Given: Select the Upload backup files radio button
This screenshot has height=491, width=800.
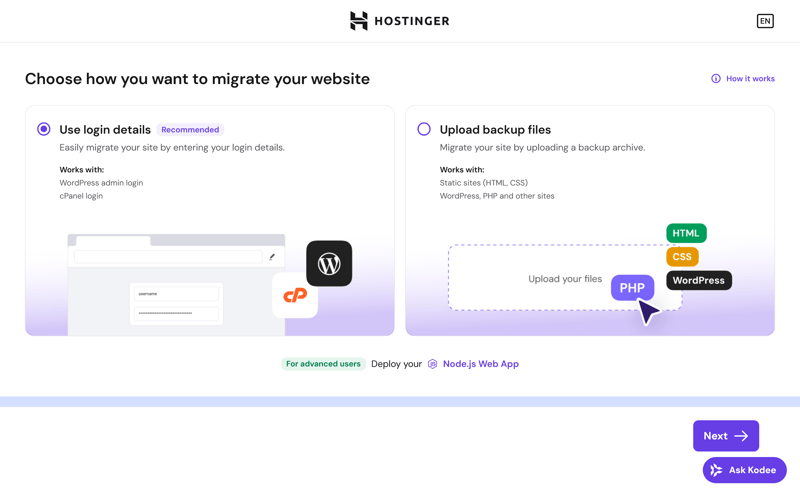Looking at the screenshot, I should point(424,129).
